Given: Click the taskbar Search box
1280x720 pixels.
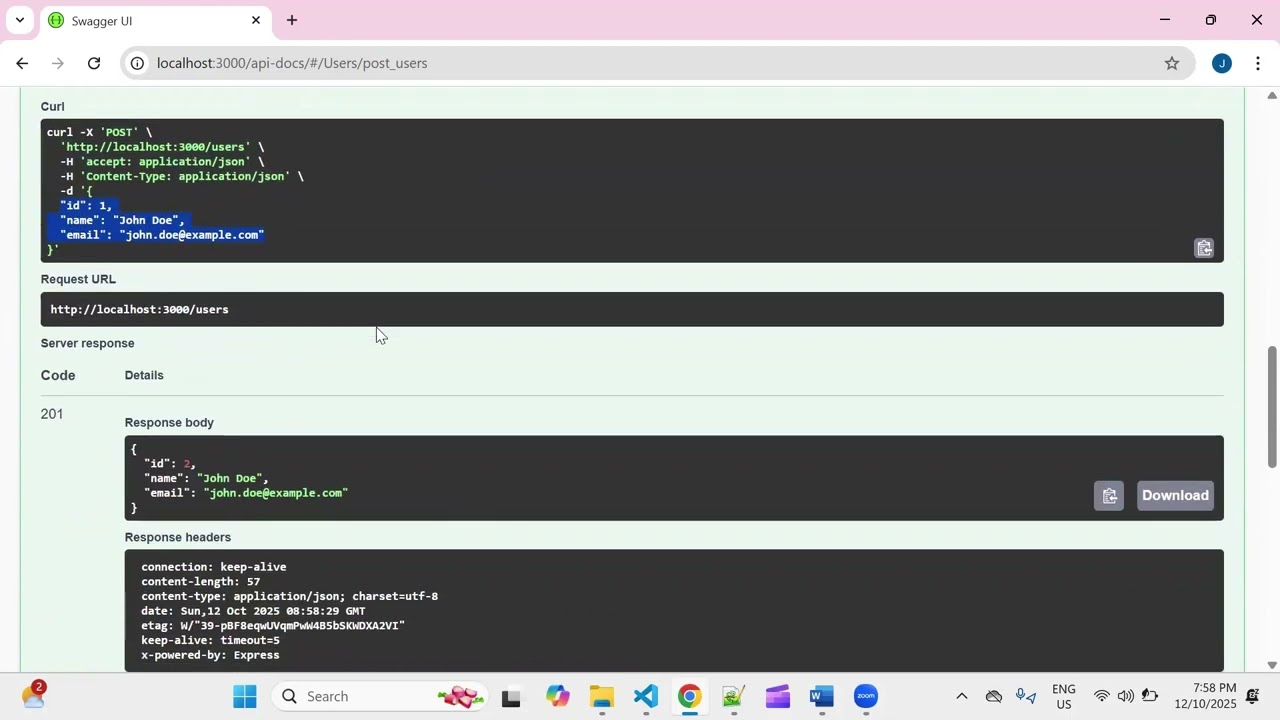Looking at the screenshot, I should point(380,696).
